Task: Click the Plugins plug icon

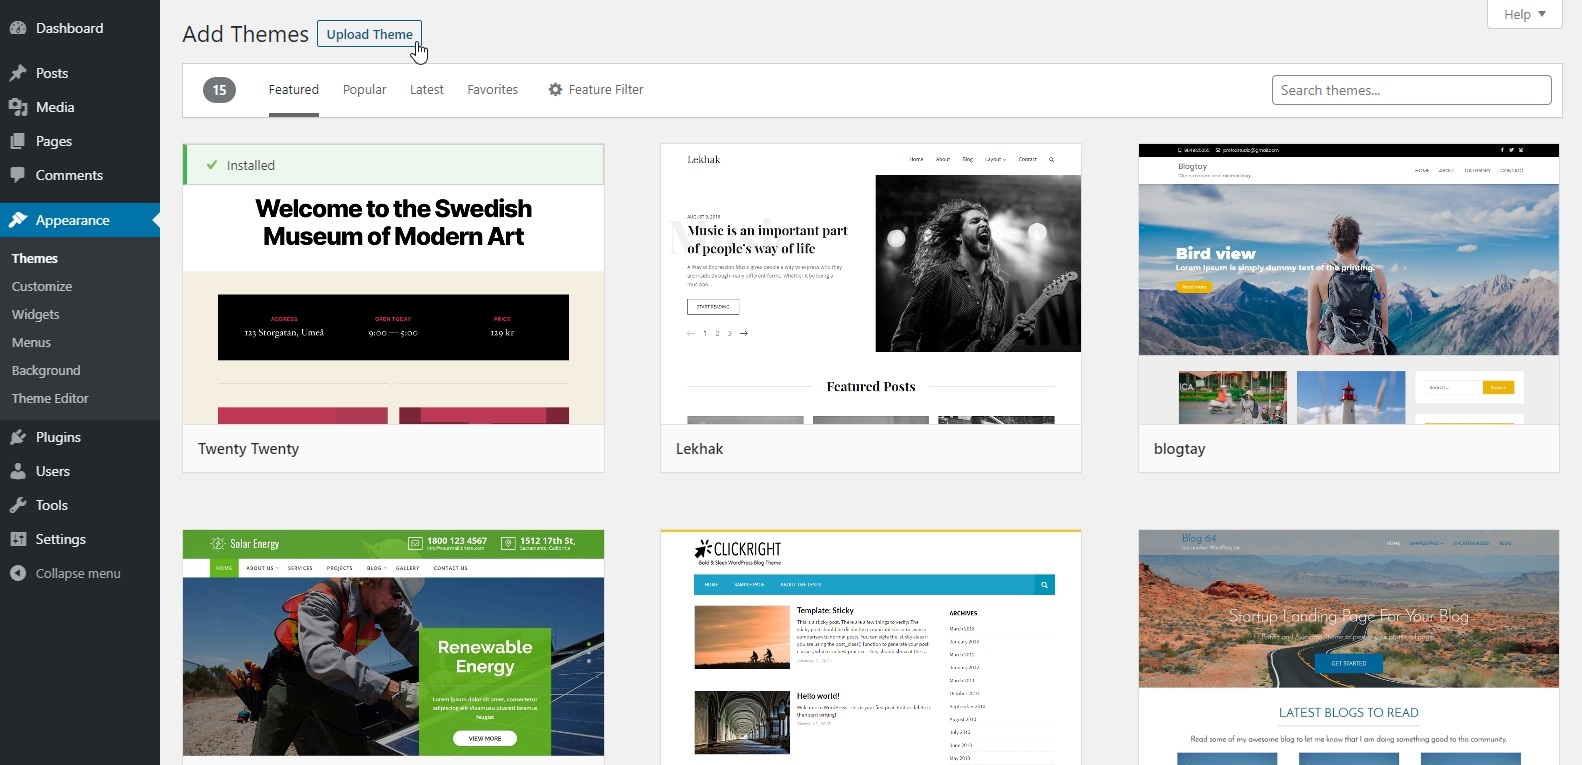Action: click(x=18, y=437)
